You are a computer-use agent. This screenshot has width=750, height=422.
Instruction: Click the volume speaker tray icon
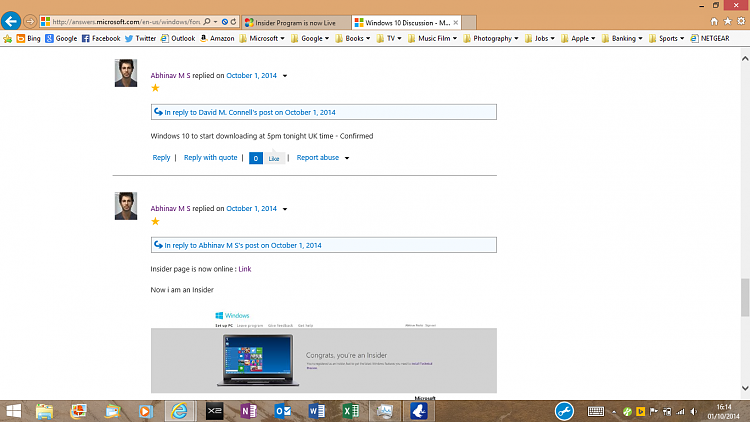[x=694, y=411]
